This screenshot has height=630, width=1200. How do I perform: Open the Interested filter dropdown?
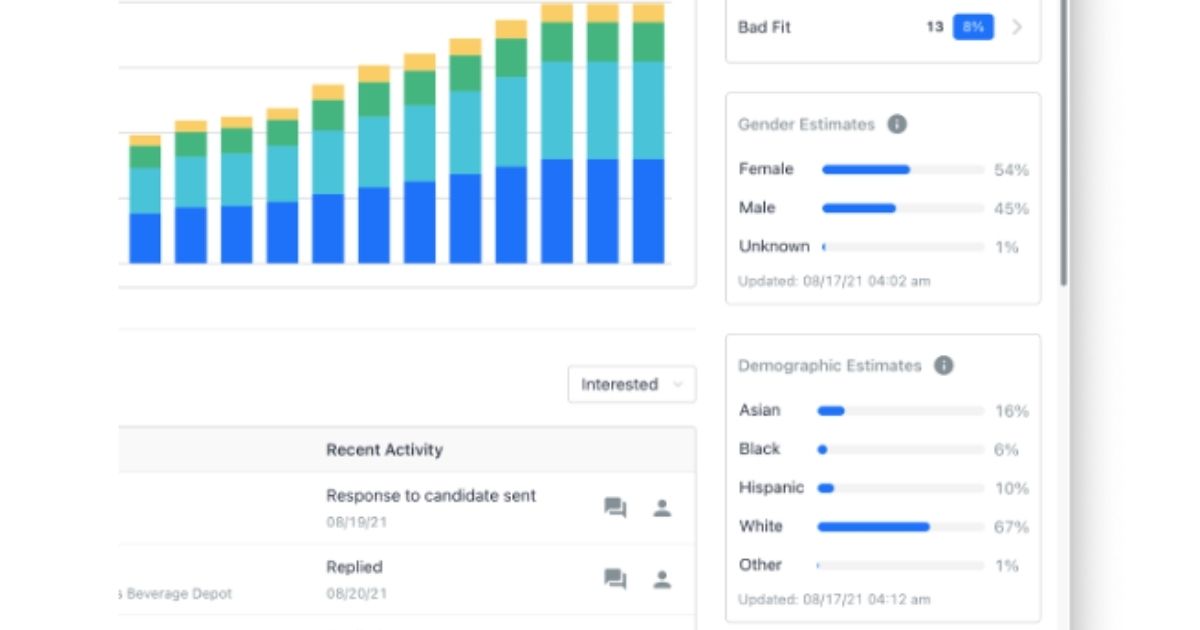(632, 385)
